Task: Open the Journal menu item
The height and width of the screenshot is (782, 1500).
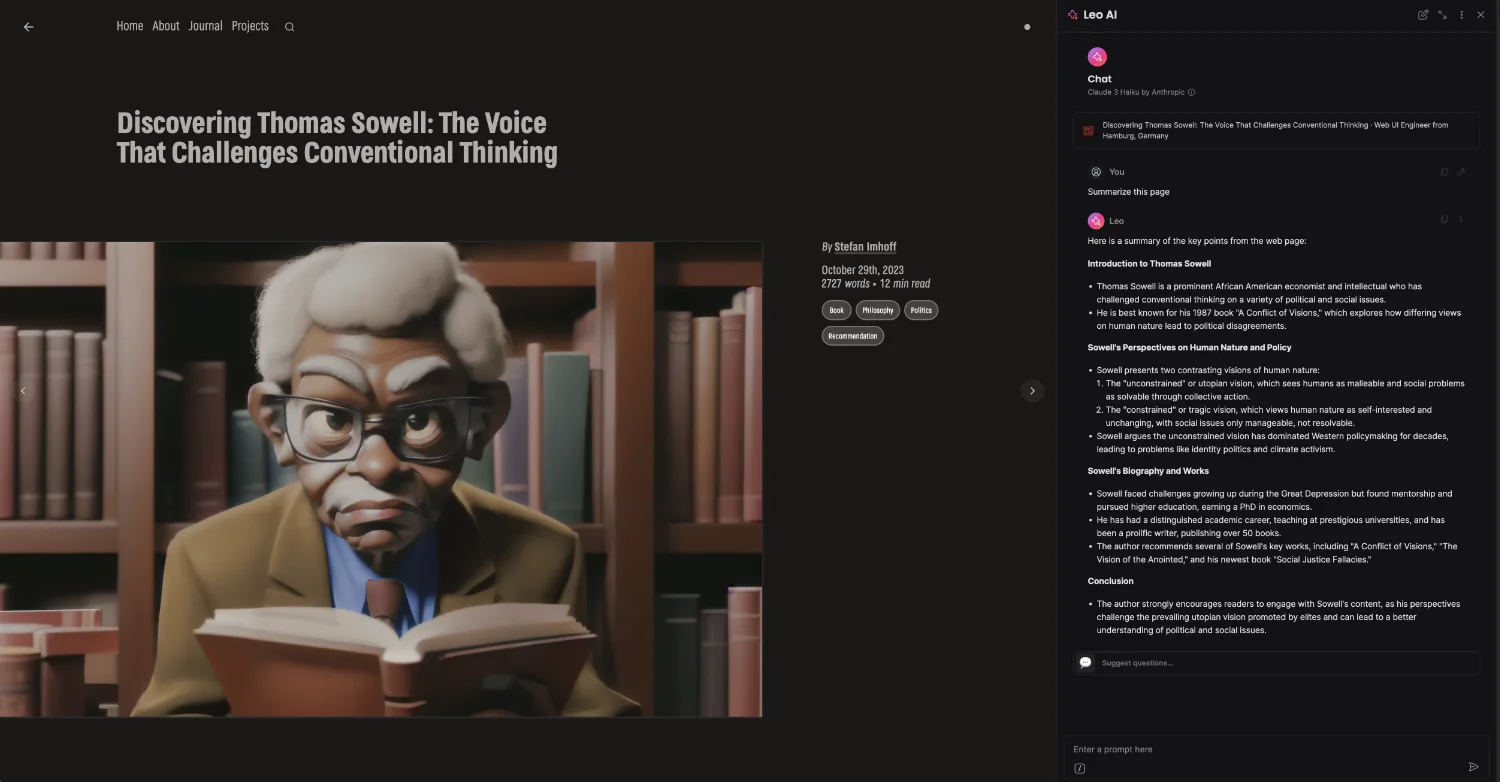Action: tap(205, 26)
